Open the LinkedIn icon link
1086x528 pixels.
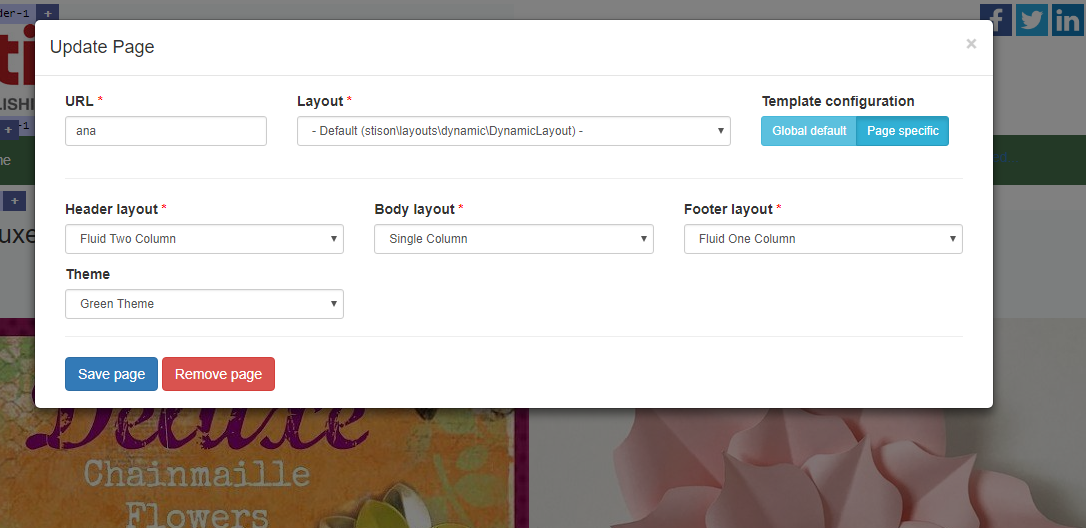pos(1068,18)
